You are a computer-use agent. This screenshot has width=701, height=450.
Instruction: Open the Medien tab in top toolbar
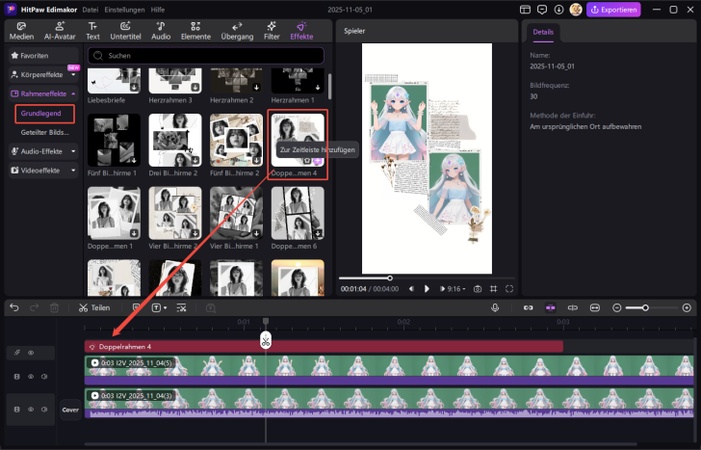coord(21,30)
